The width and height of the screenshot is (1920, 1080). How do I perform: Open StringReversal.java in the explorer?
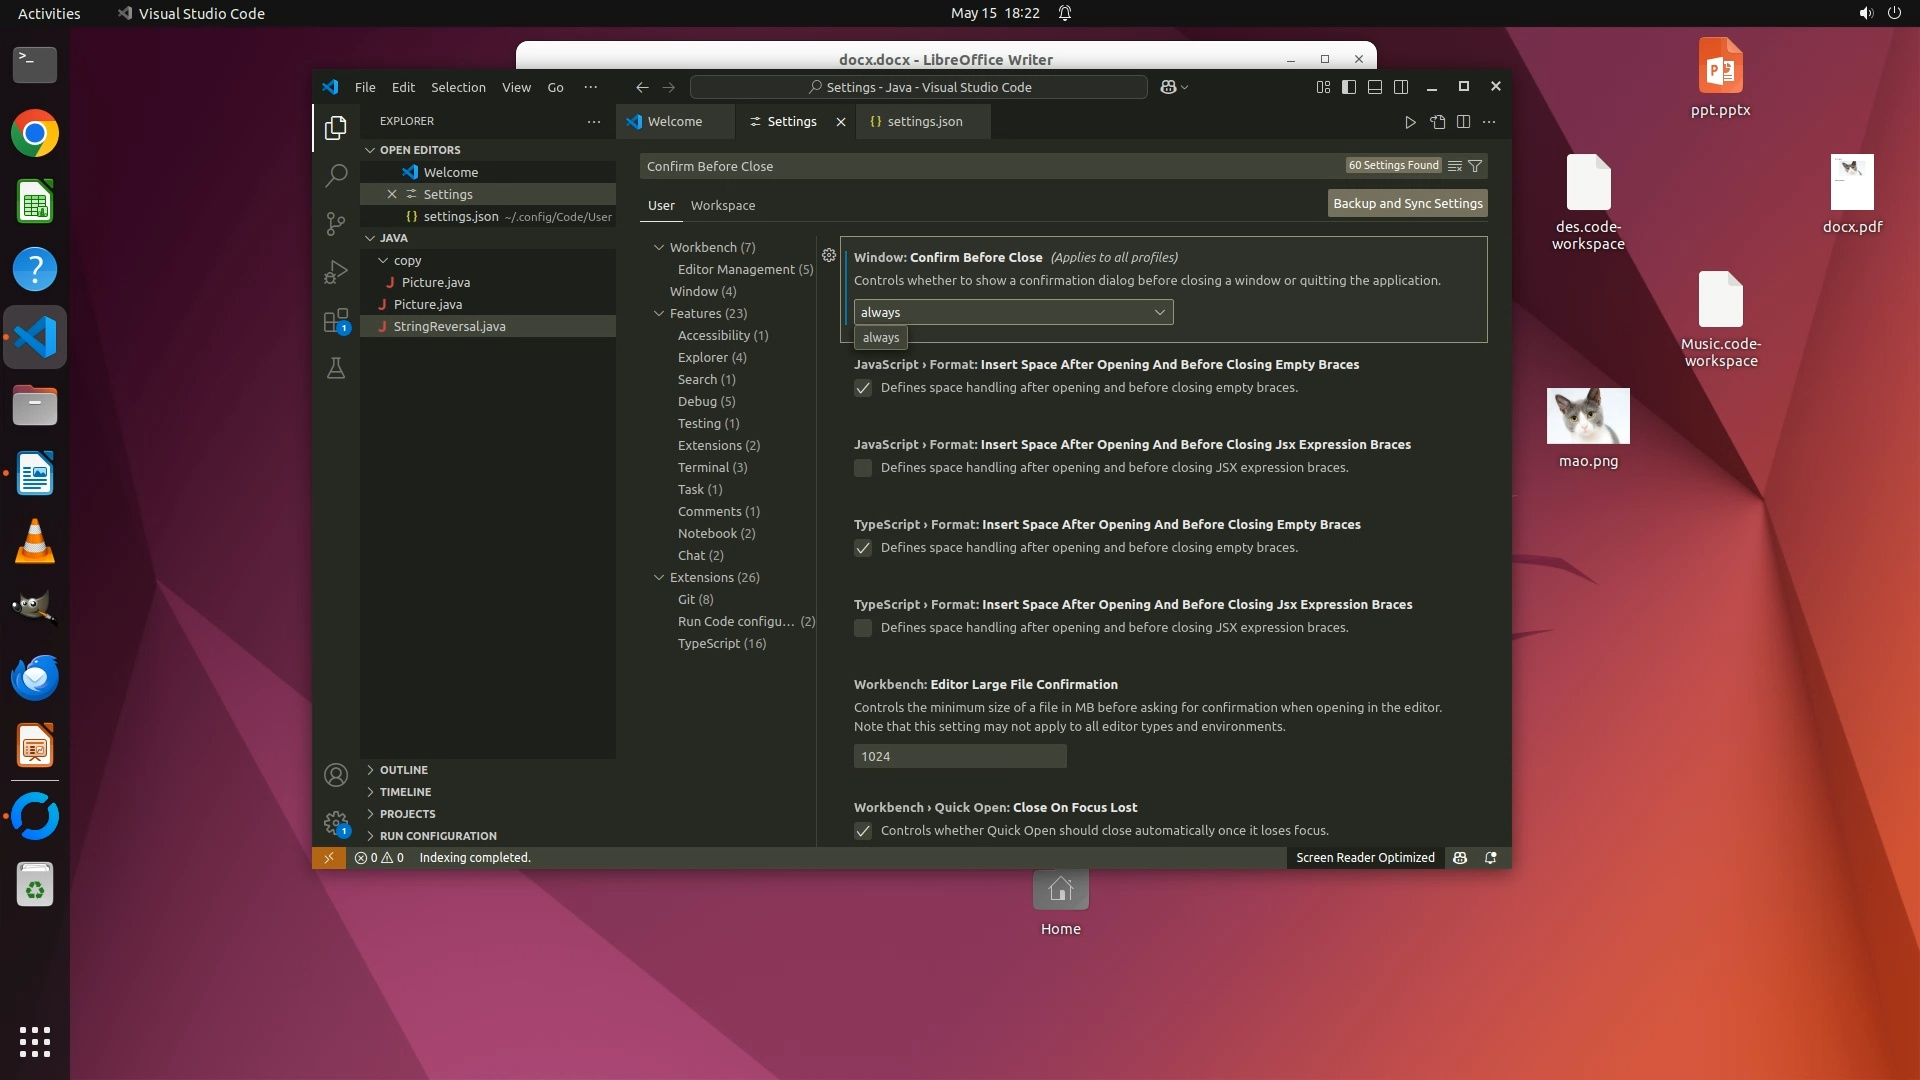click(x=449, y=326)
